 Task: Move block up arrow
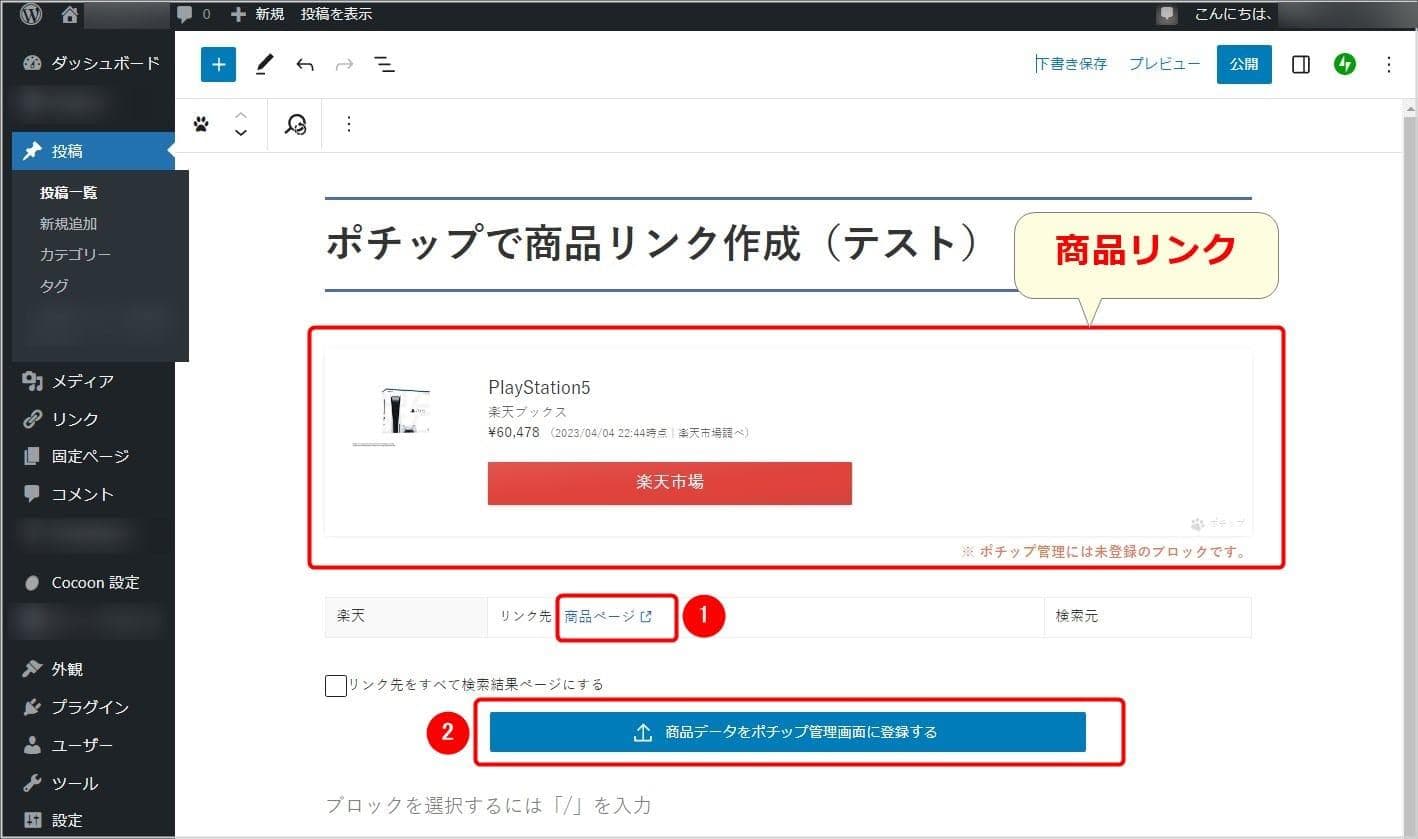click(240, 114)
